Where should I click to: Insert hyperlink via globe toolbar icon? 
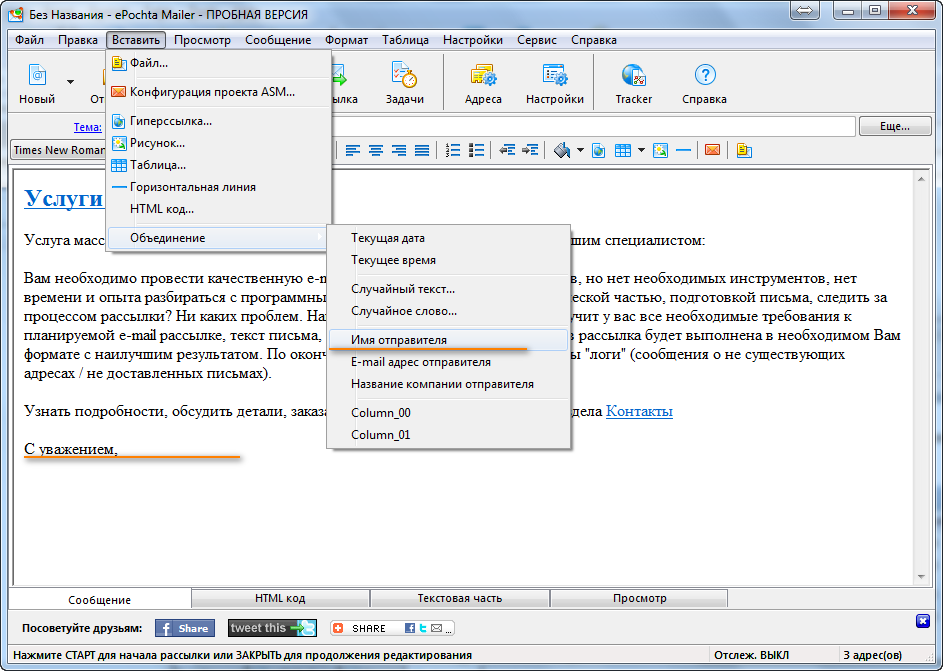click(598, 150)
